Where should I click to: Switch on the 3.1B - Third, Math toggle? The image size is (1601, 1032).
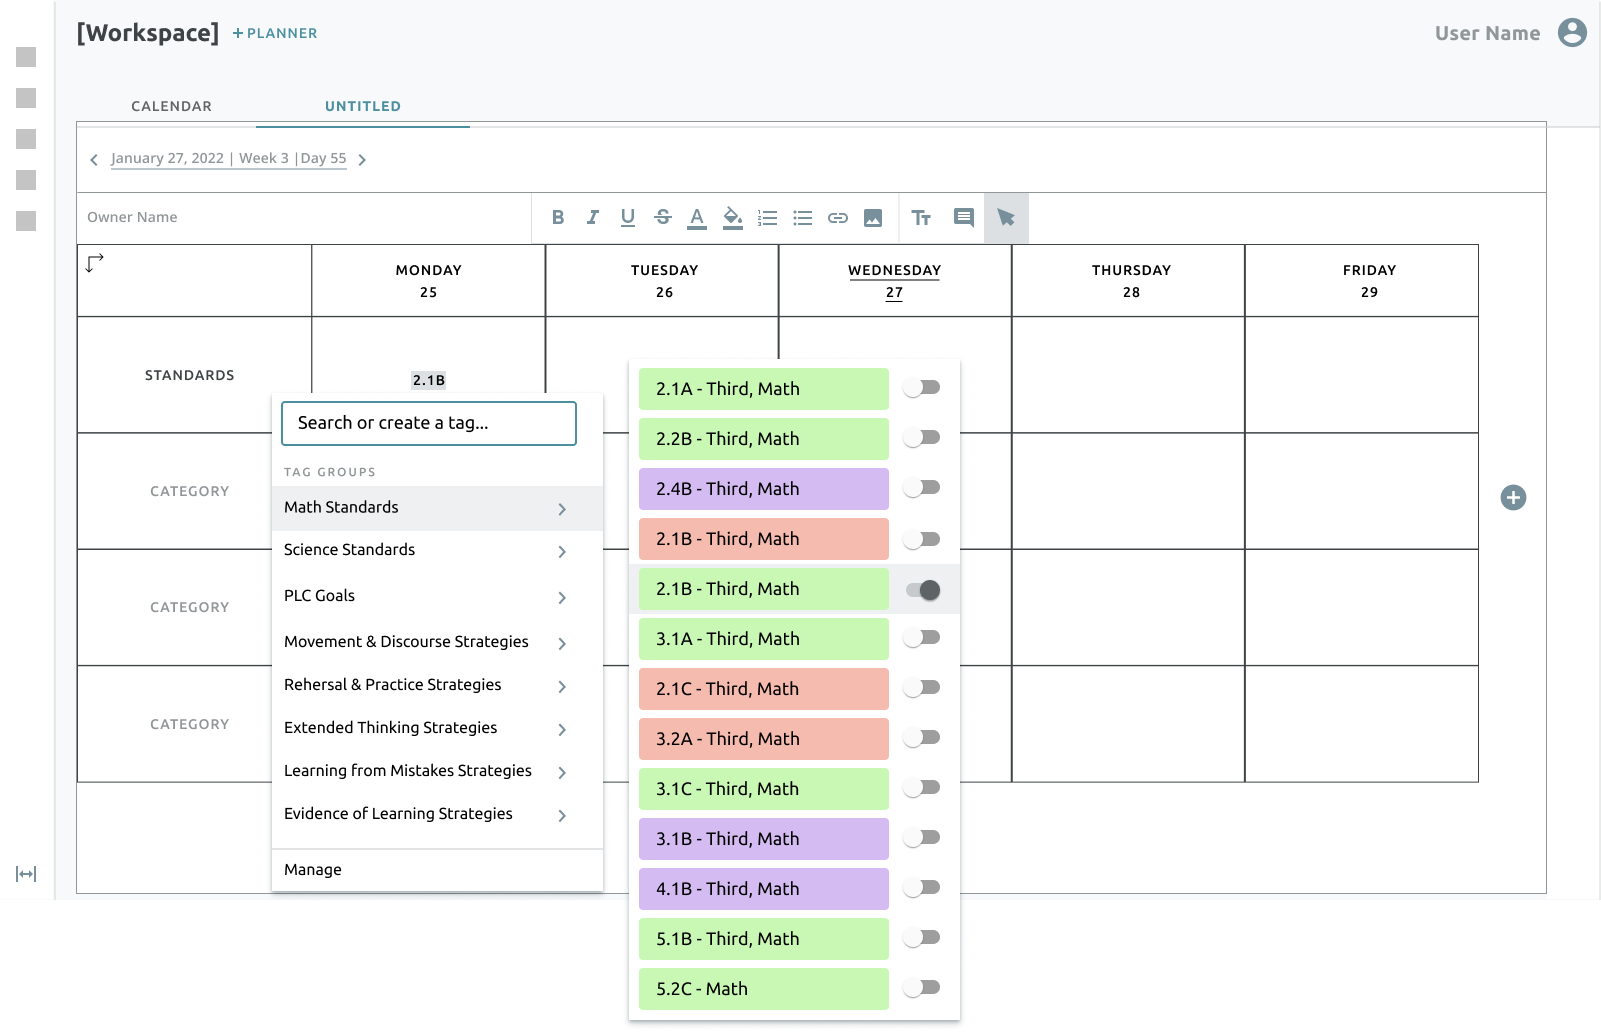(922, 838)
